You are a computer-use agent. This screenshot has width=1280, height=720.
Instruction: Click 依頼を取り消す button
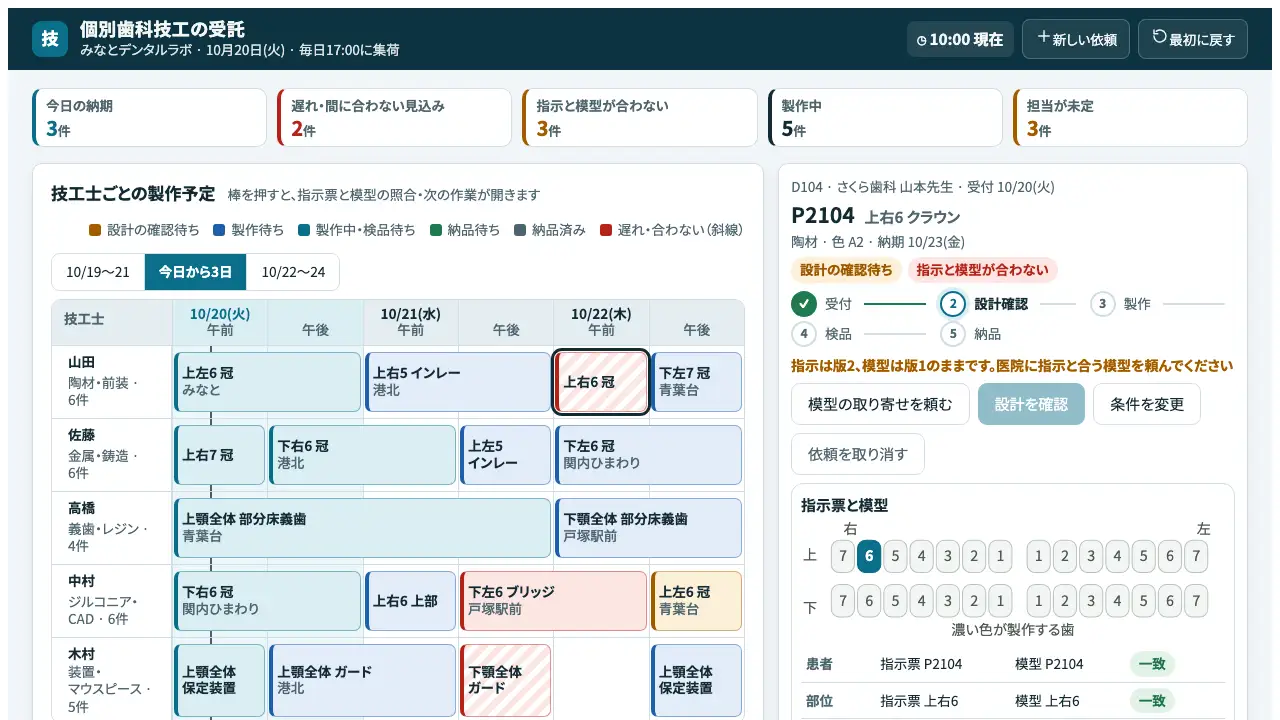(x=858, y=454)
